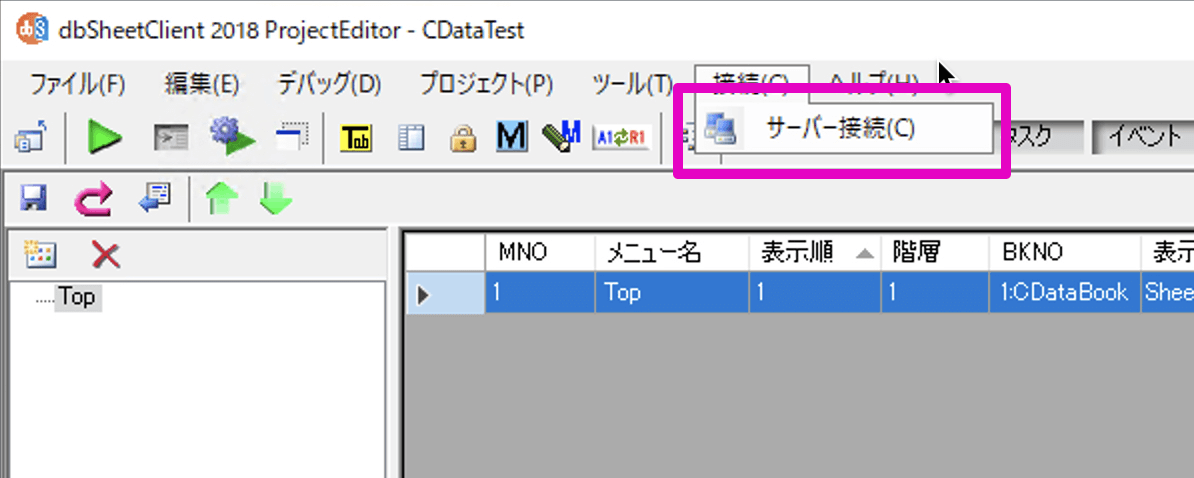Screen dimensions: 1194x478
Task: Click the A1 R1 reference style icon
Action: tap(622, 139)
